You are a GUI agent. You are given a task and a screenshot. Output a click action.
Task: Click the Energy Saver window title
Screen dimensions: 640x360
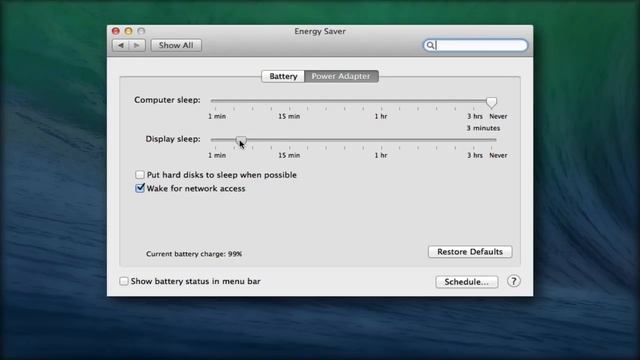pos(320,31)
